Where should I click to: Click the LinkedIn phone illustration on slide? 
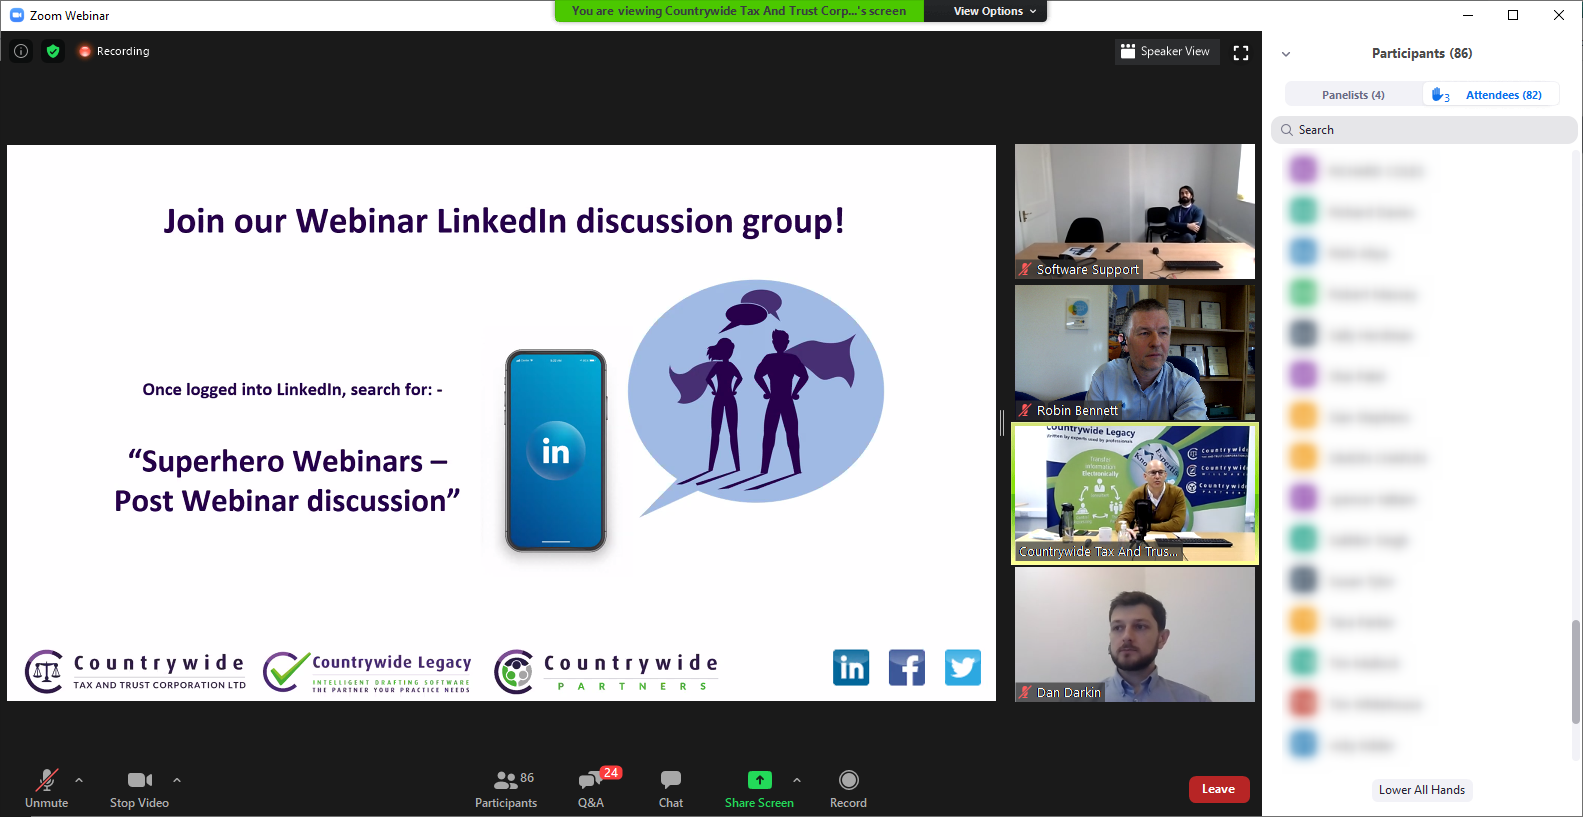pos(556,451)
